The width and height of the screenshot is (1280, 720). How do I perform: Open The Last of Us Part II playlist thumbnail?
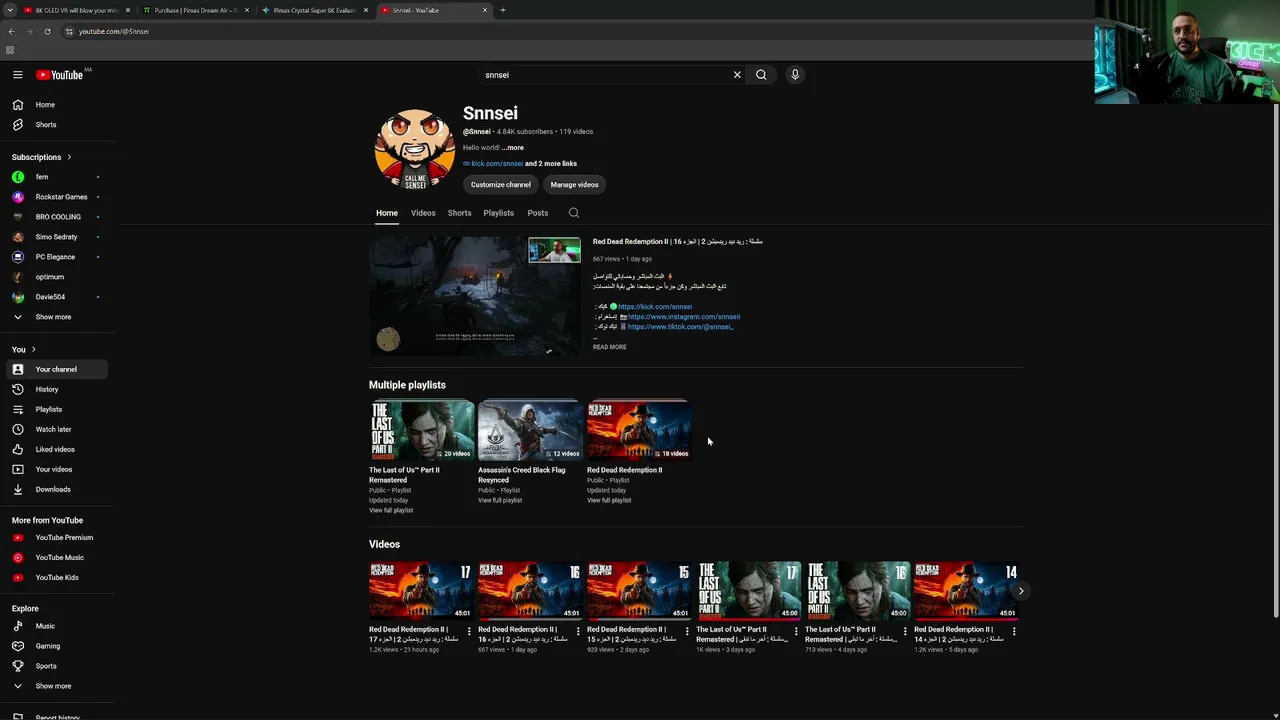421,430
